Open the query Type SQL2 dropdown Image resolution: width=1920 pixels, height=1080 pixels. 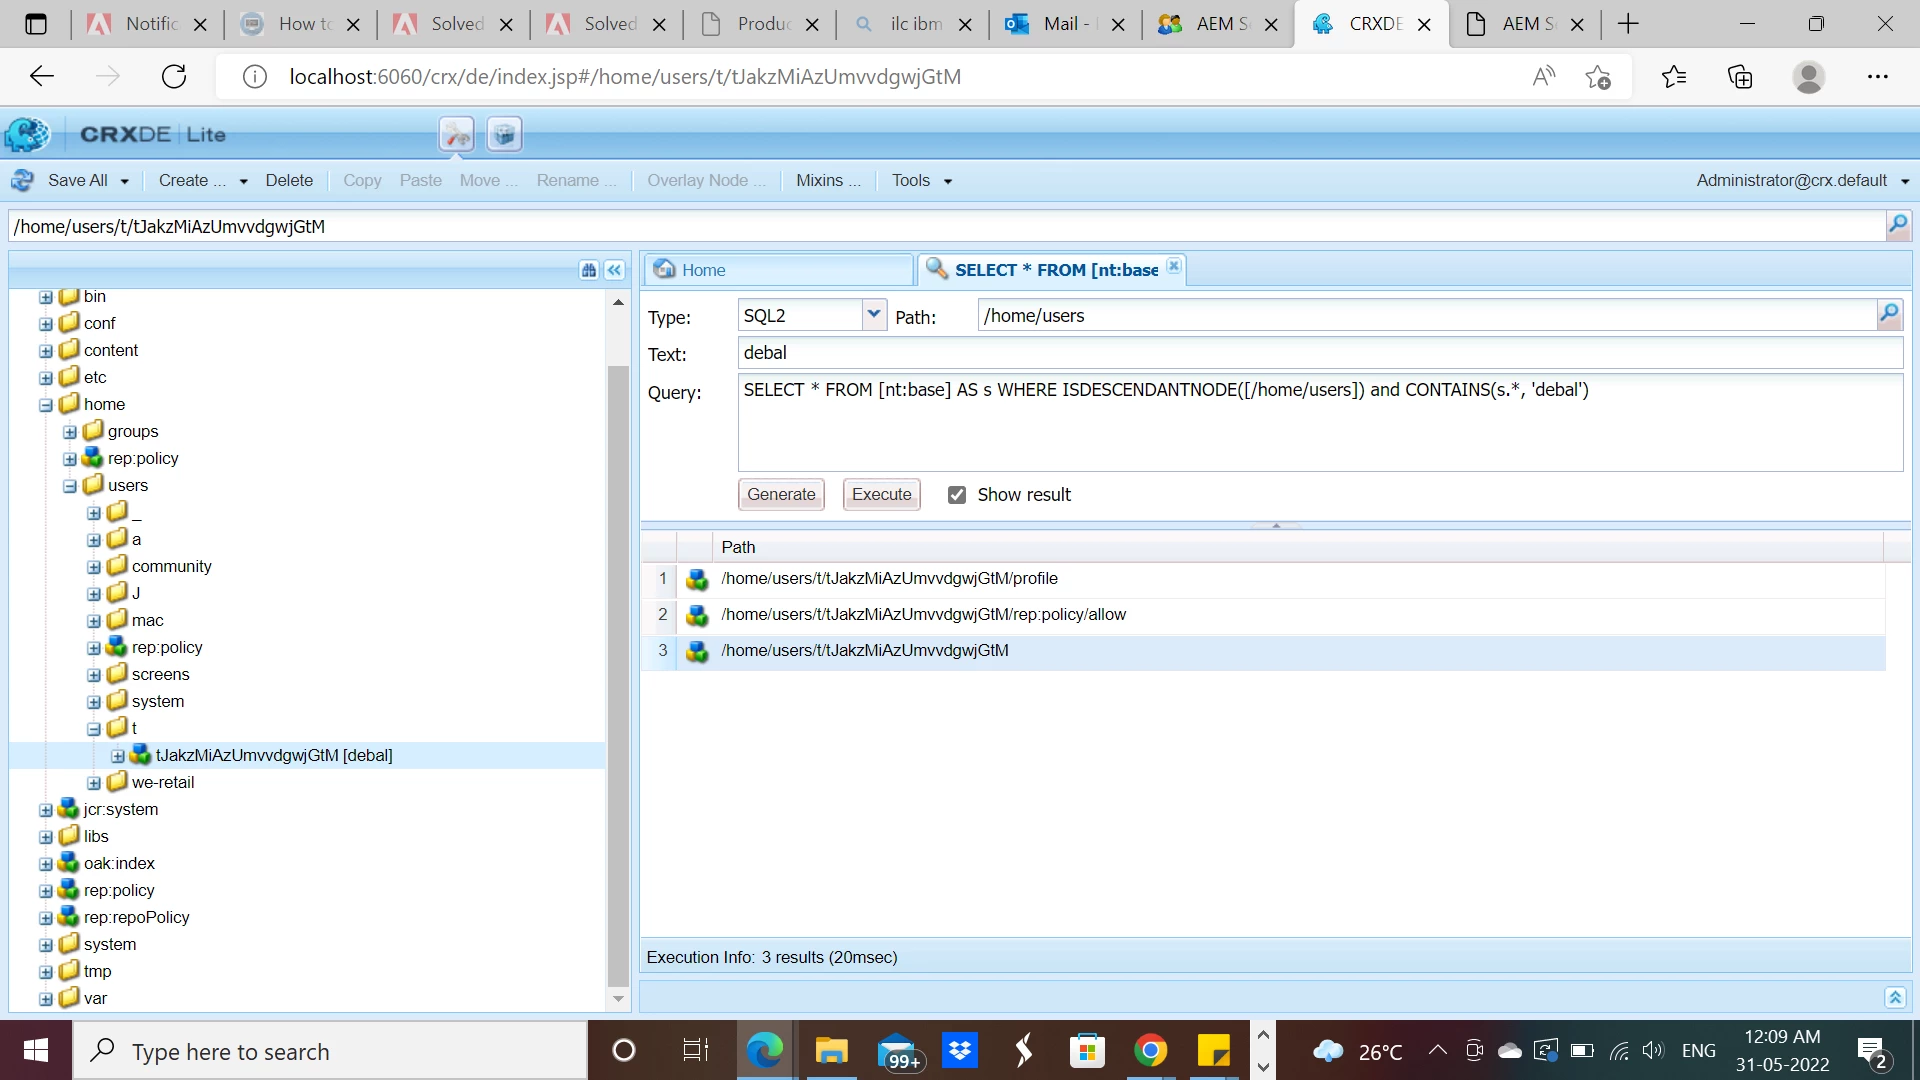tap(873, 315)
